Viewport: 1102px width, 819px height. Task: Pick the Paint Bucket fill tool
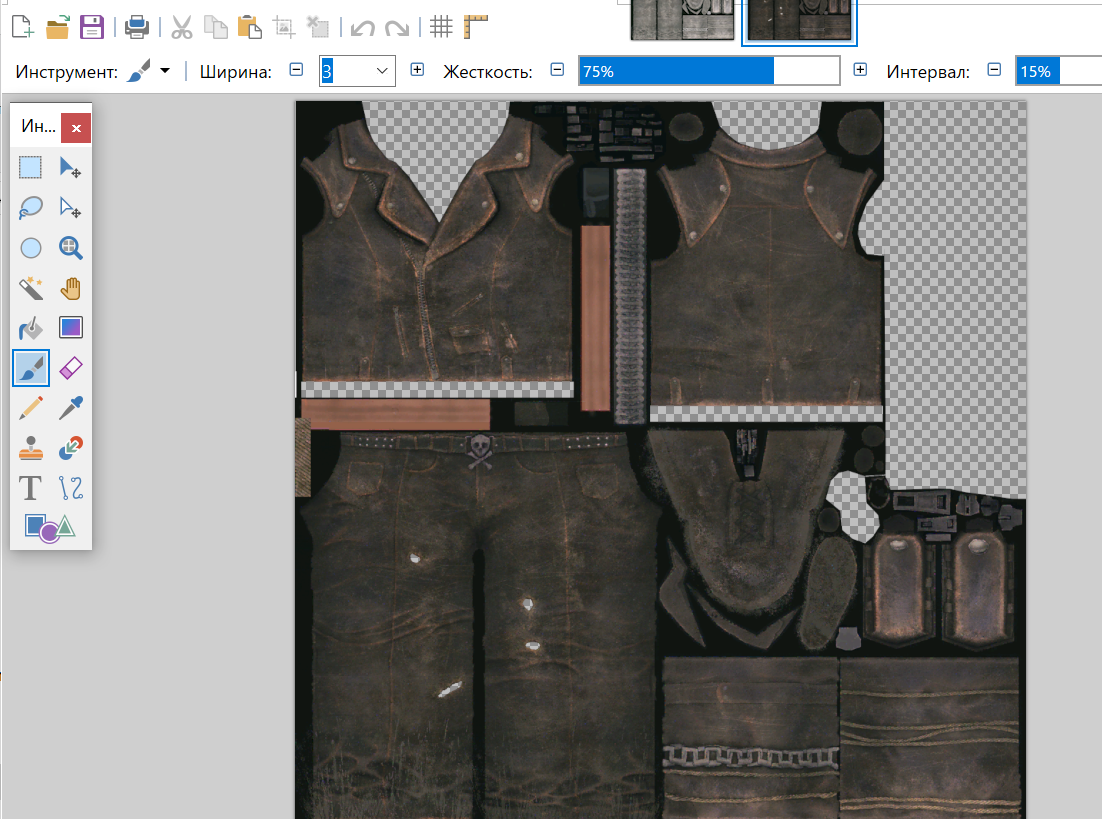pyautogui.click(x=31, y=328)
